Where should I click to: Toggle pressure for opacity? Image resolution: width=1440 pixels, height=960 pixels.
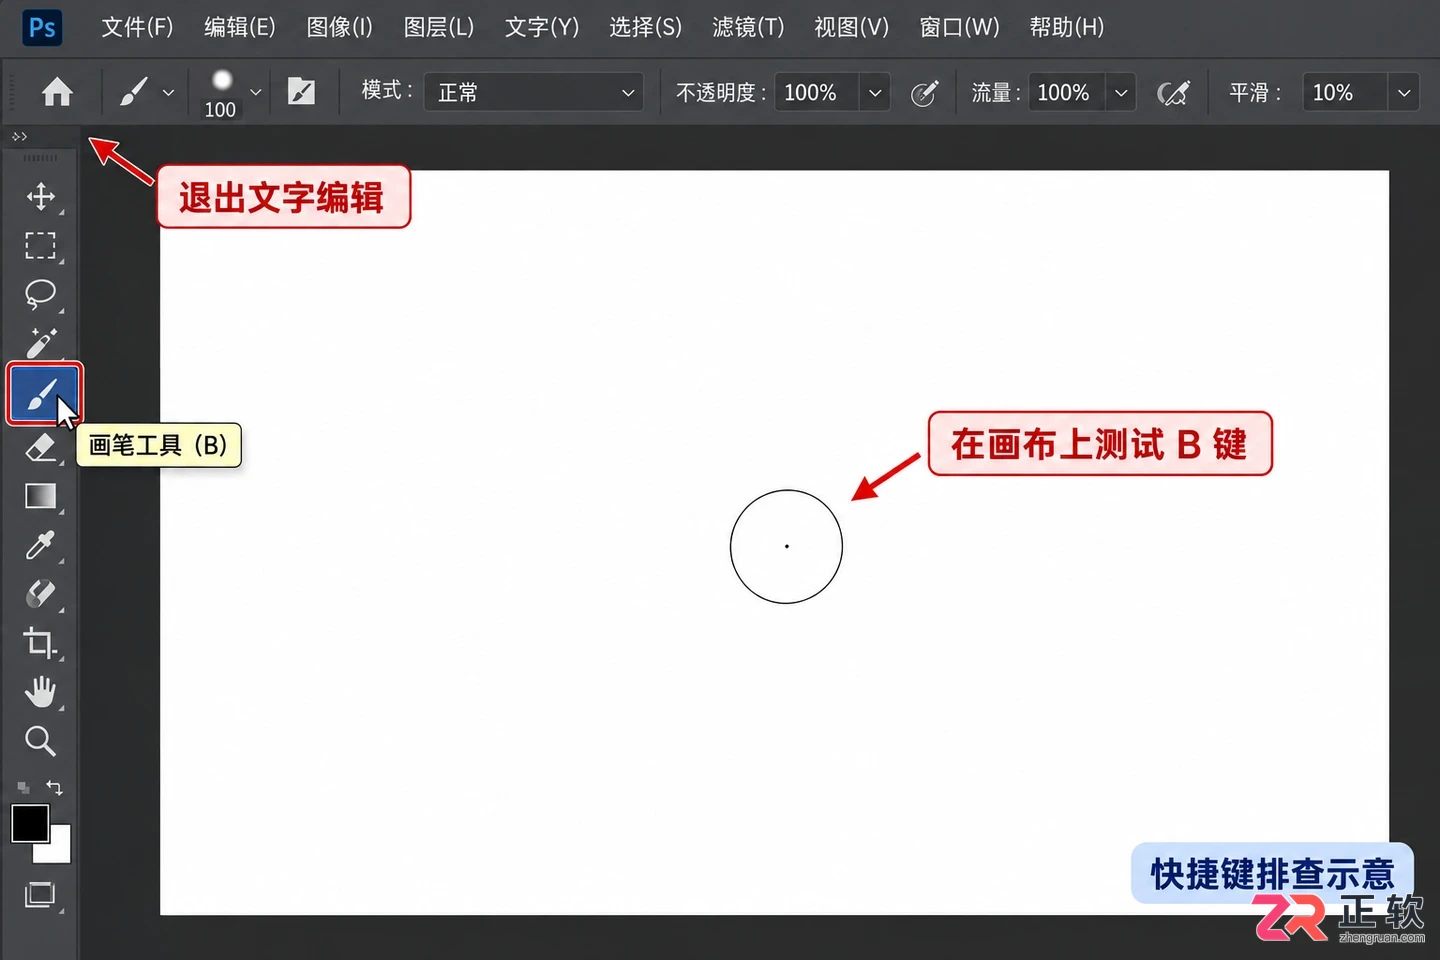tap(924, 93)
